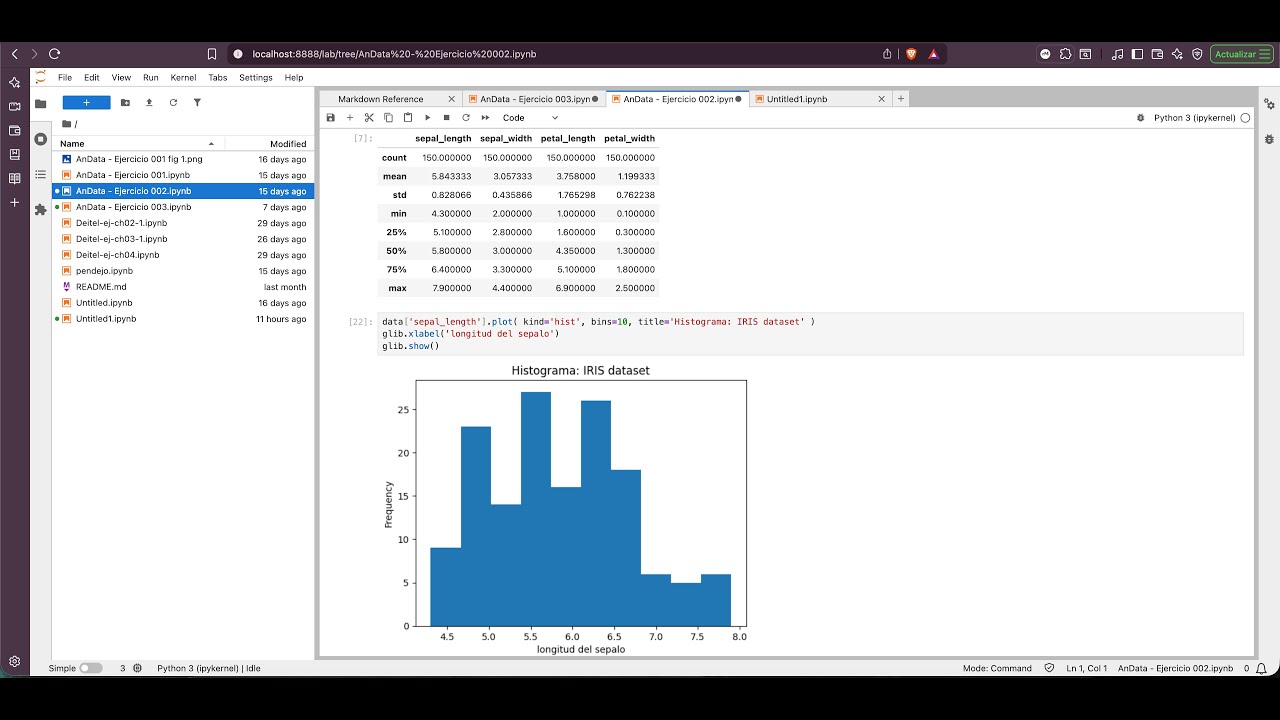Open the Tabs menu
Screen dimensions: 1280x720
[218, 77]
